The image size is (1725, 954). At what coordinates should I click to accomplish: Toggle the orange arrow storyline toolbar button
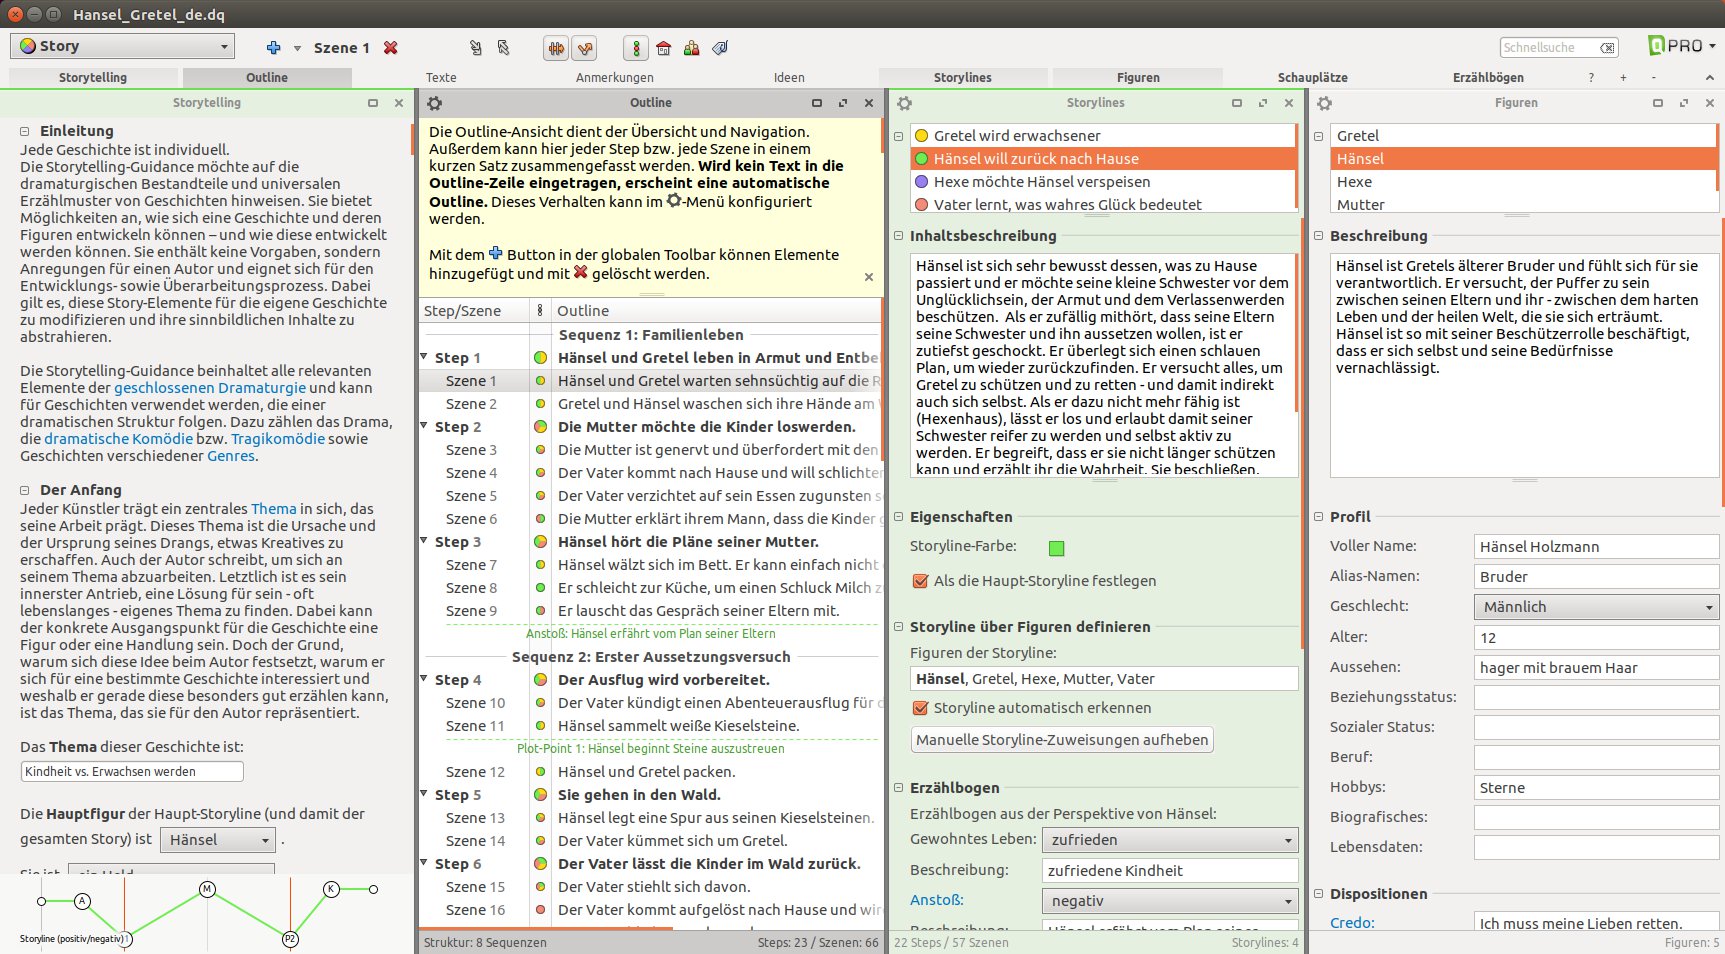click(x=585, y=47)
